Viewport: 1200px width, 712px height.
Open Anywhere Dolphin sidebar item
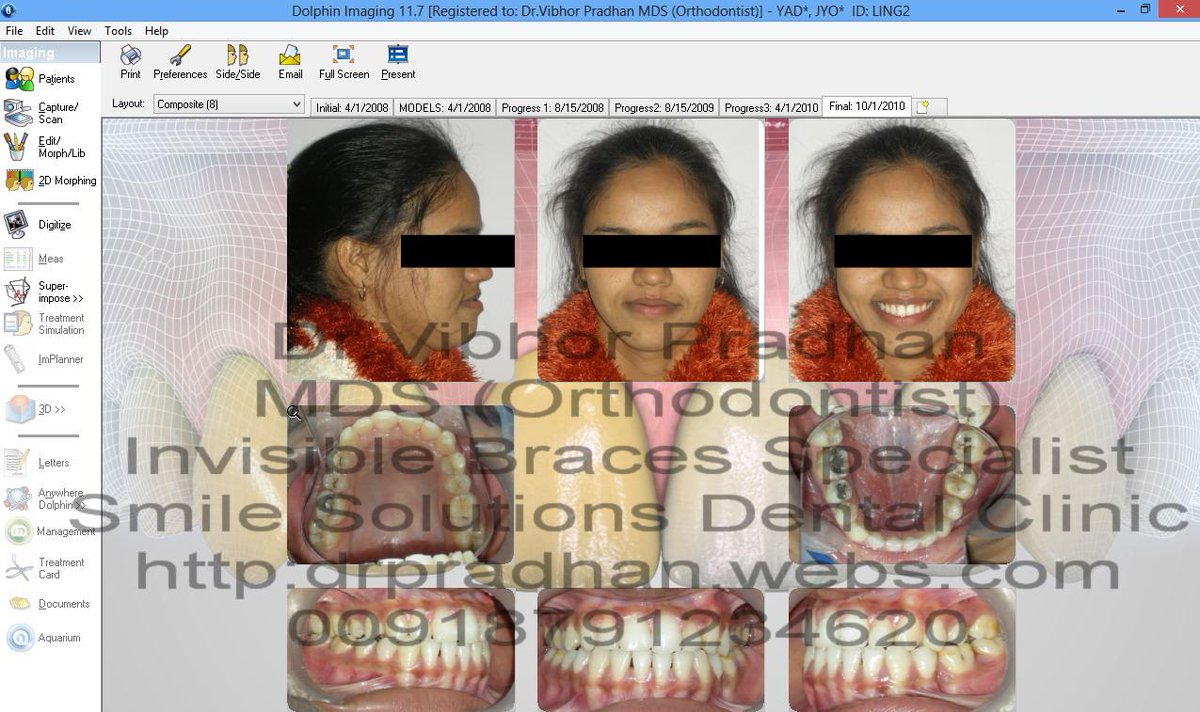pyautogui.click(x=45, y=498)
